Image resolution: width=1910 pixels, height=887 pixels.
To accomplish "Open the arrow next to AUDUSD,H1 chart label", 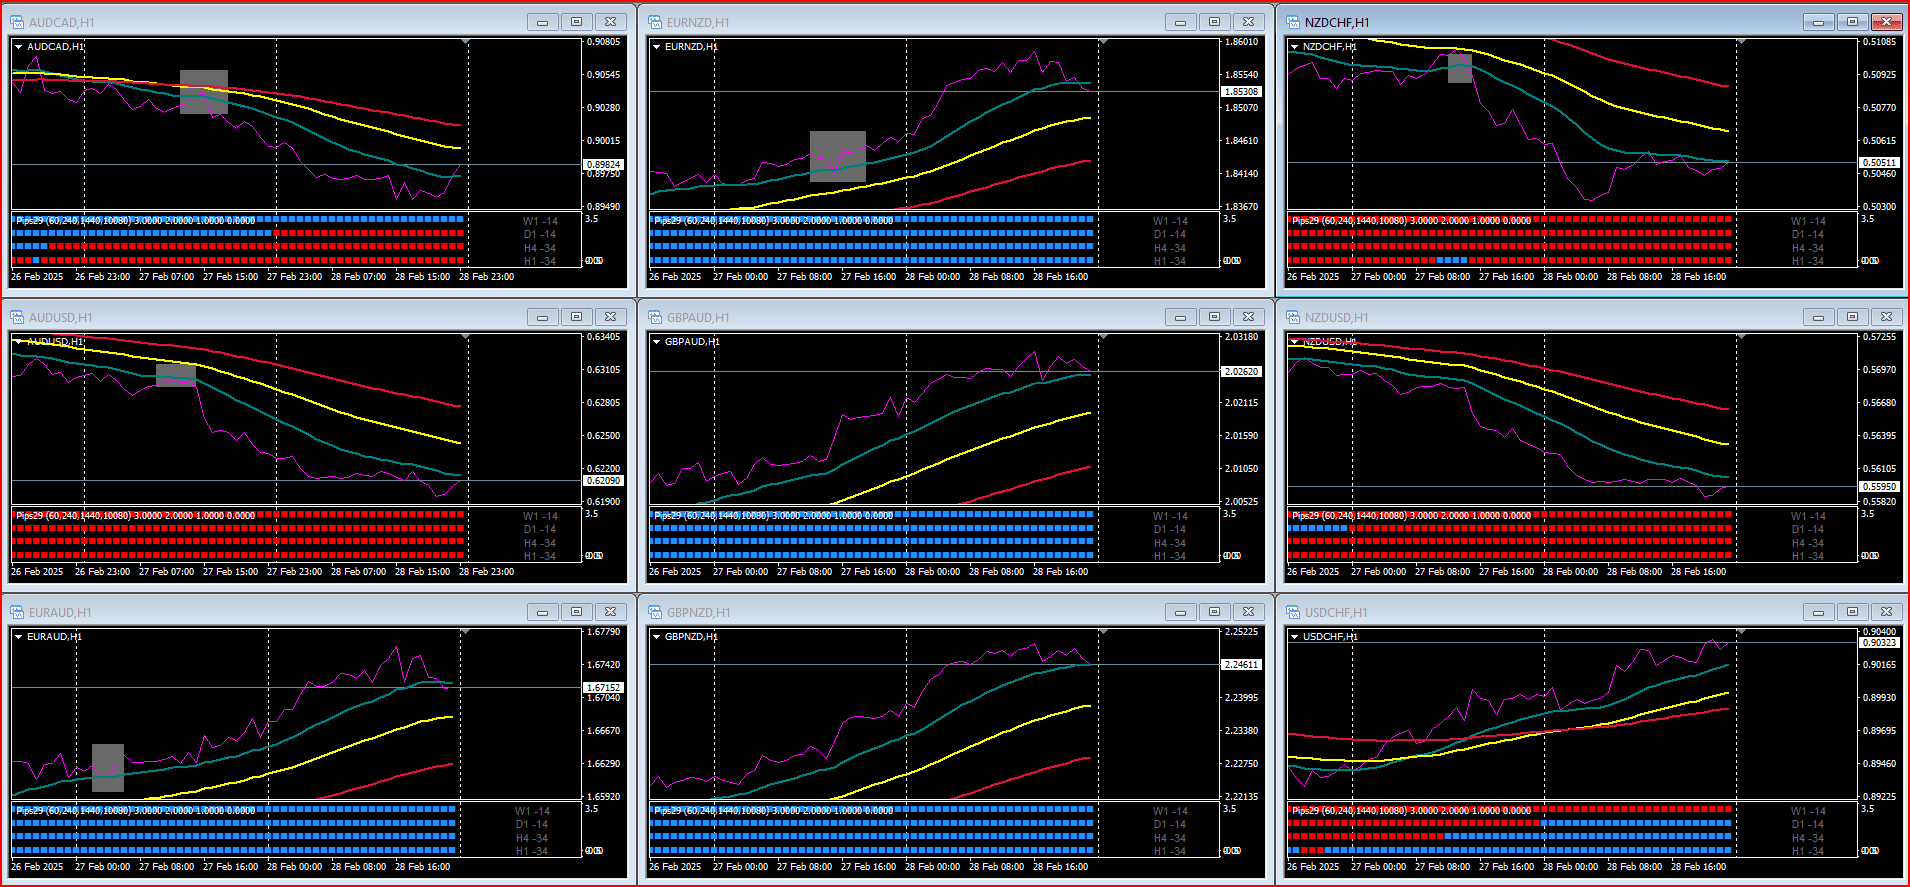I will (x=18, y=341).
